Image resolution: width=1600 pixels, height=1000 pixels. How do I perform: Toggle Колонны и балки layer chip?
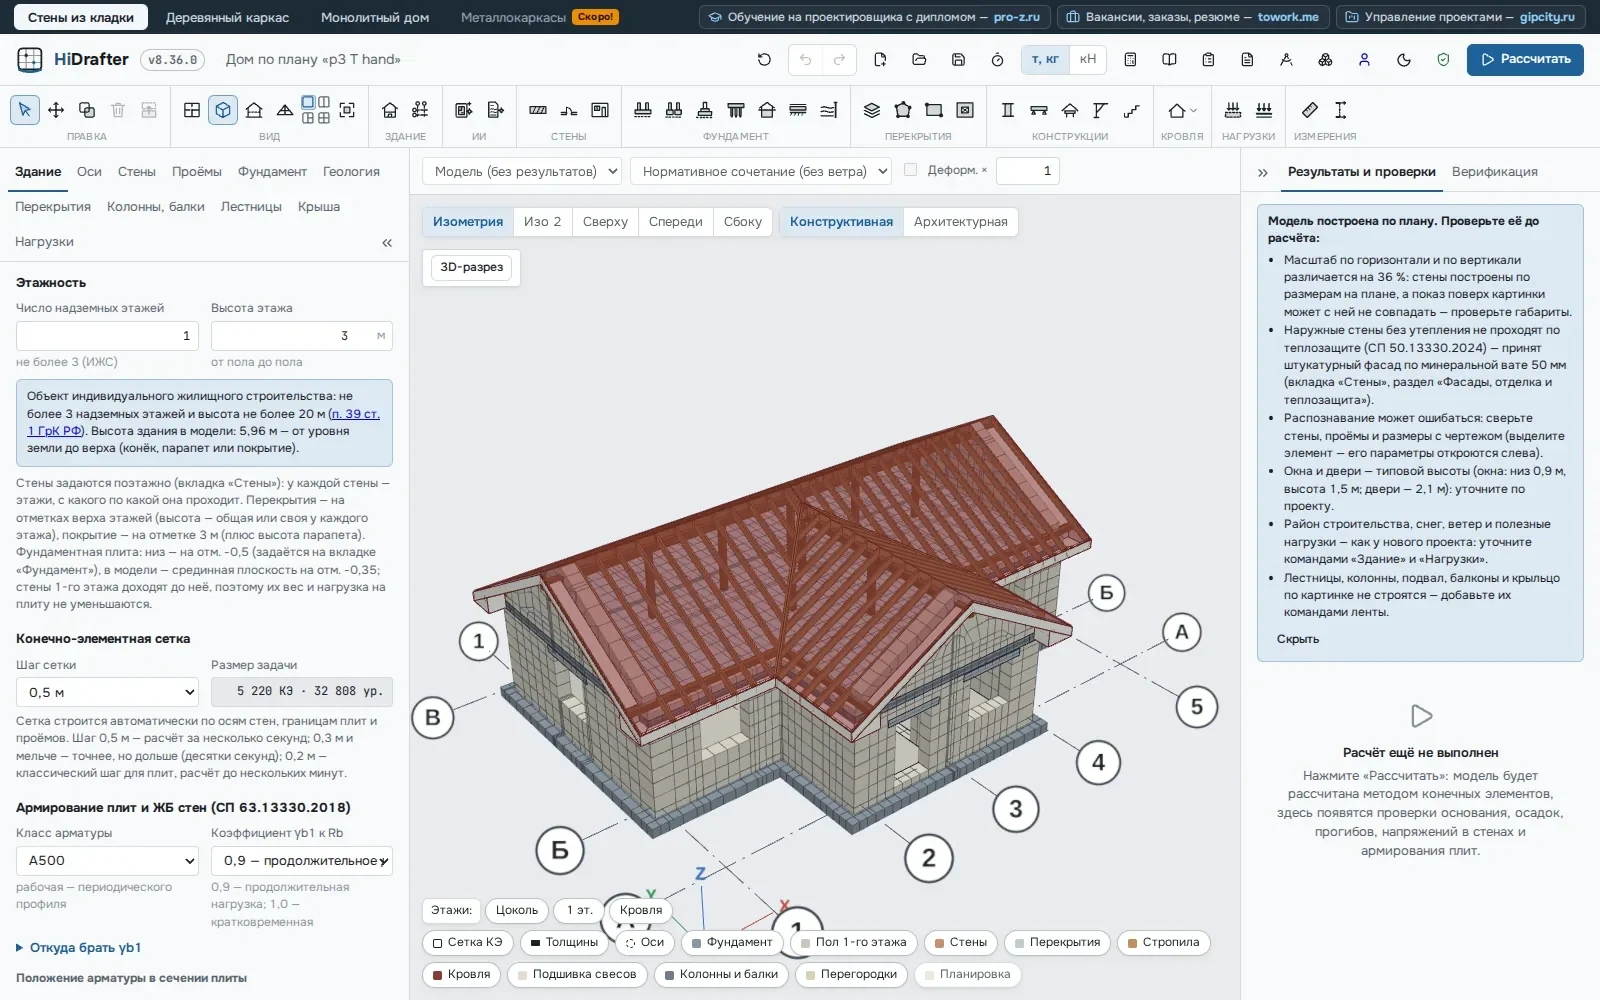coord(721,974)
